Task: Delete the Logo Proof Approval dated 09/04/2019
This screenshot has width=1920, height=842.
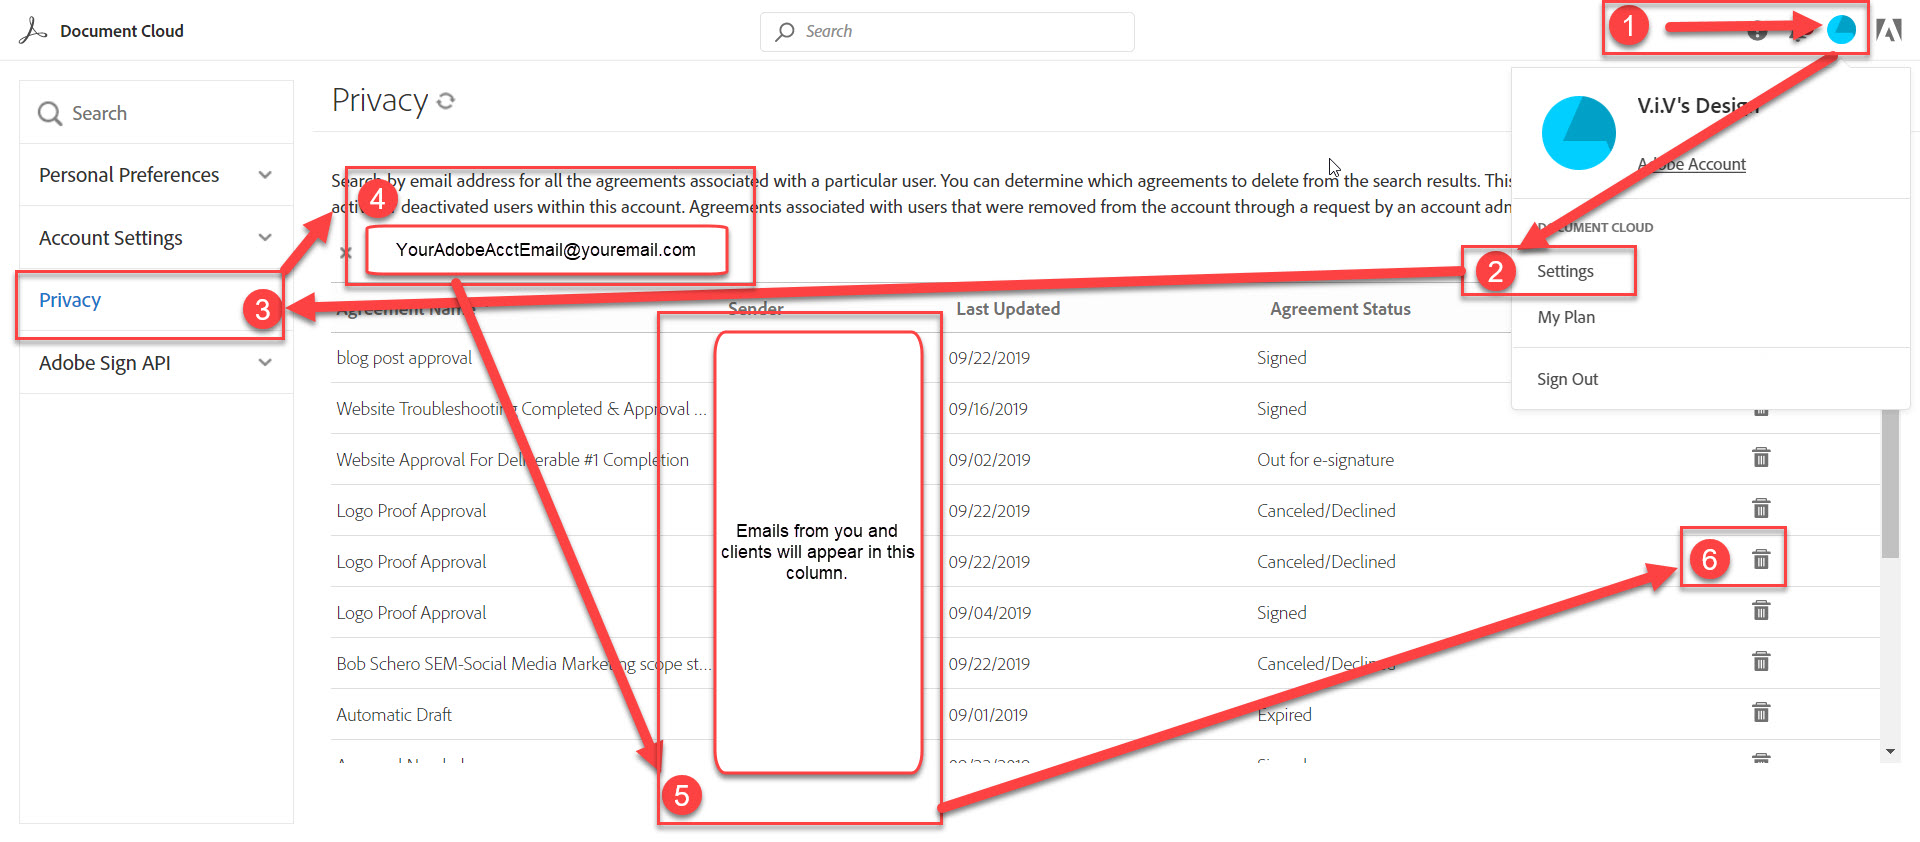Action: click(x=1761, y=611)
